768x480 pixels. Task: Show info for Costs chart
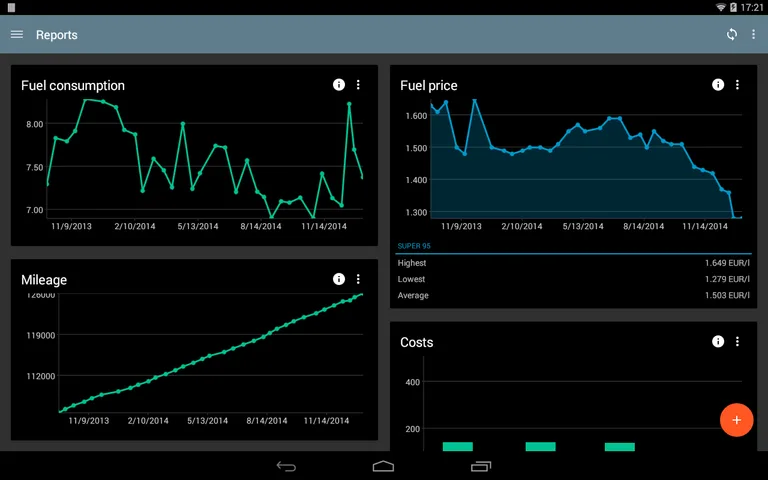[x=718, y=342]
